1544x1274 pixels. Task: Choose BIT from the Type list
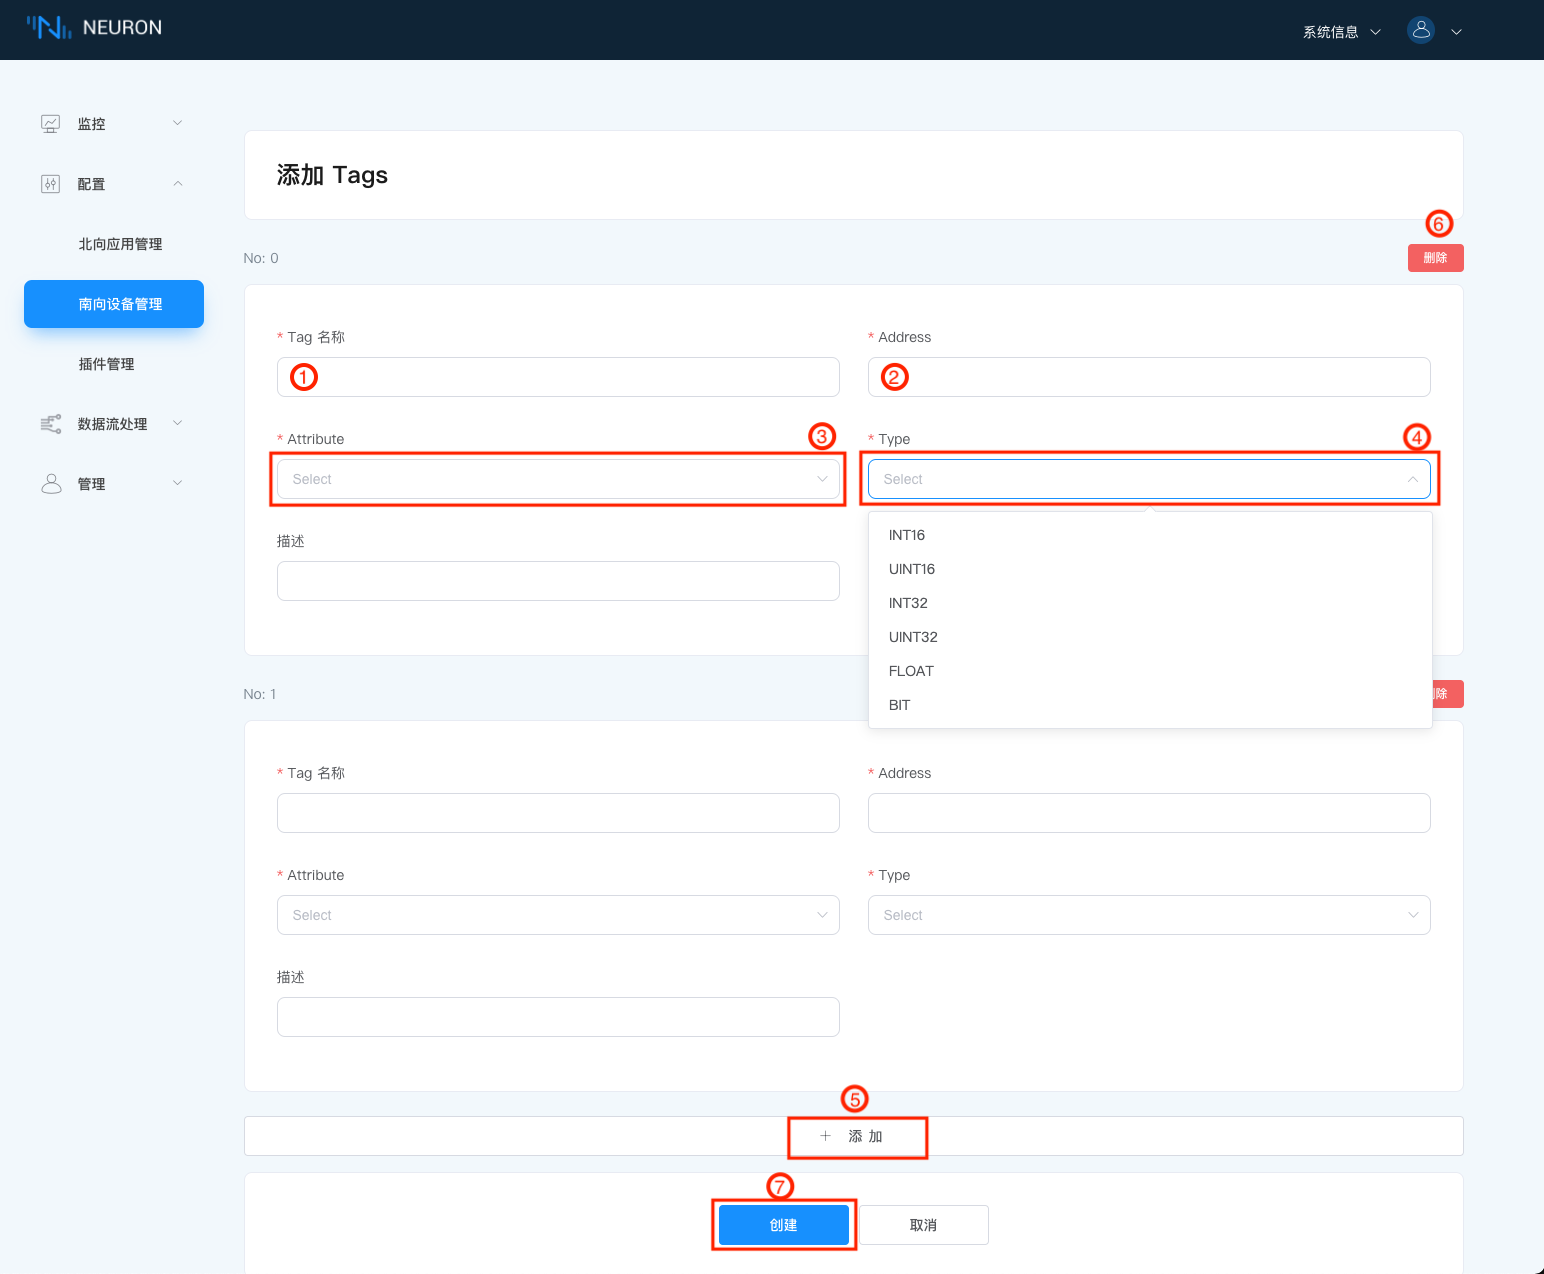[1150, 705]
